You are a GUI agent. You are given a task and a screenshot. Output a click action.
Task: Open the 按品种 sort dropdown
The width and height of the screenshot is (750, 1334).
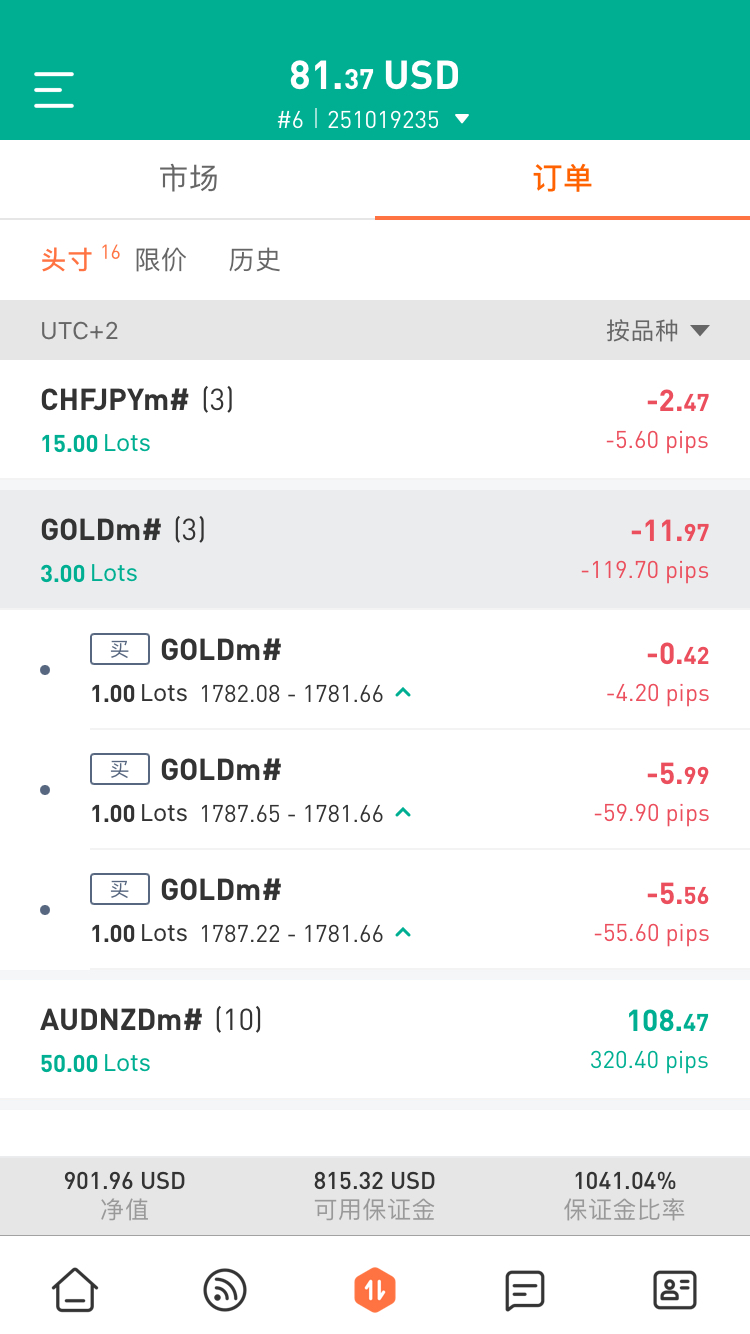coord(657,330)
